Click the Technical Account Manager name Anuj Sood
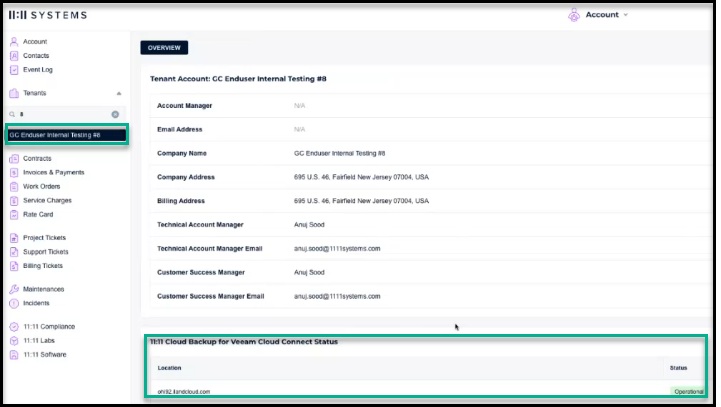Viewport: 721px width, 407px height. [x=309, y=225]
